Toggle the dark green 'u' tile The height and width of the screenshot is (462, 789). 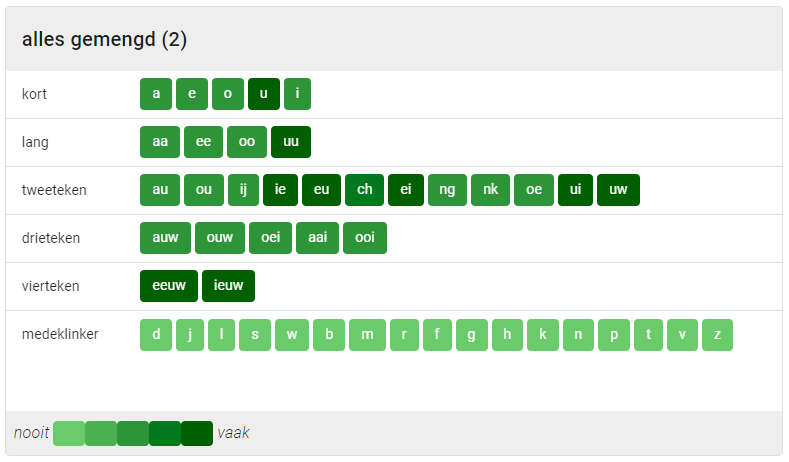[x=263, y=94]
